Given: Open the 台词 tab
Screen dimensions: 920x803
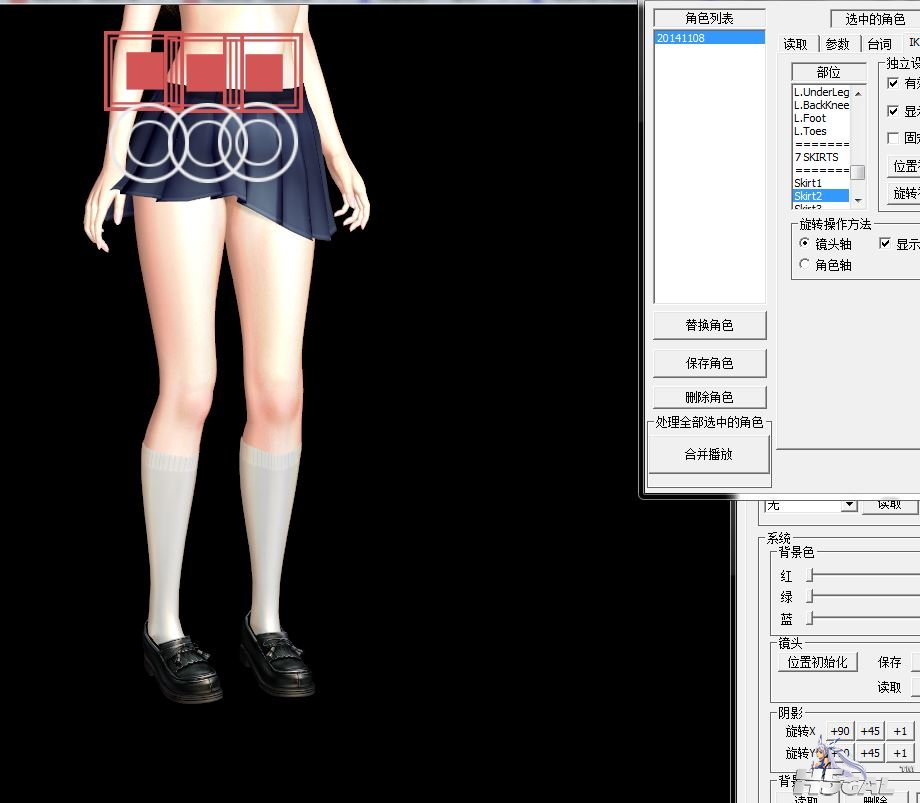Looking at the screenshot, I should click(880, 44).
